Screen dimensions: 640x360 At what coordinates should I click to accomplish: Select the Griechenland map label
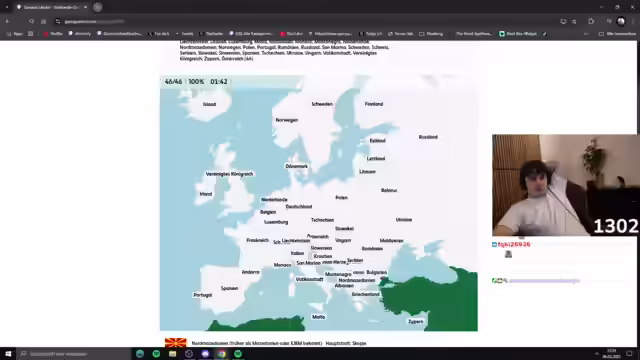(x=366, y=294)
